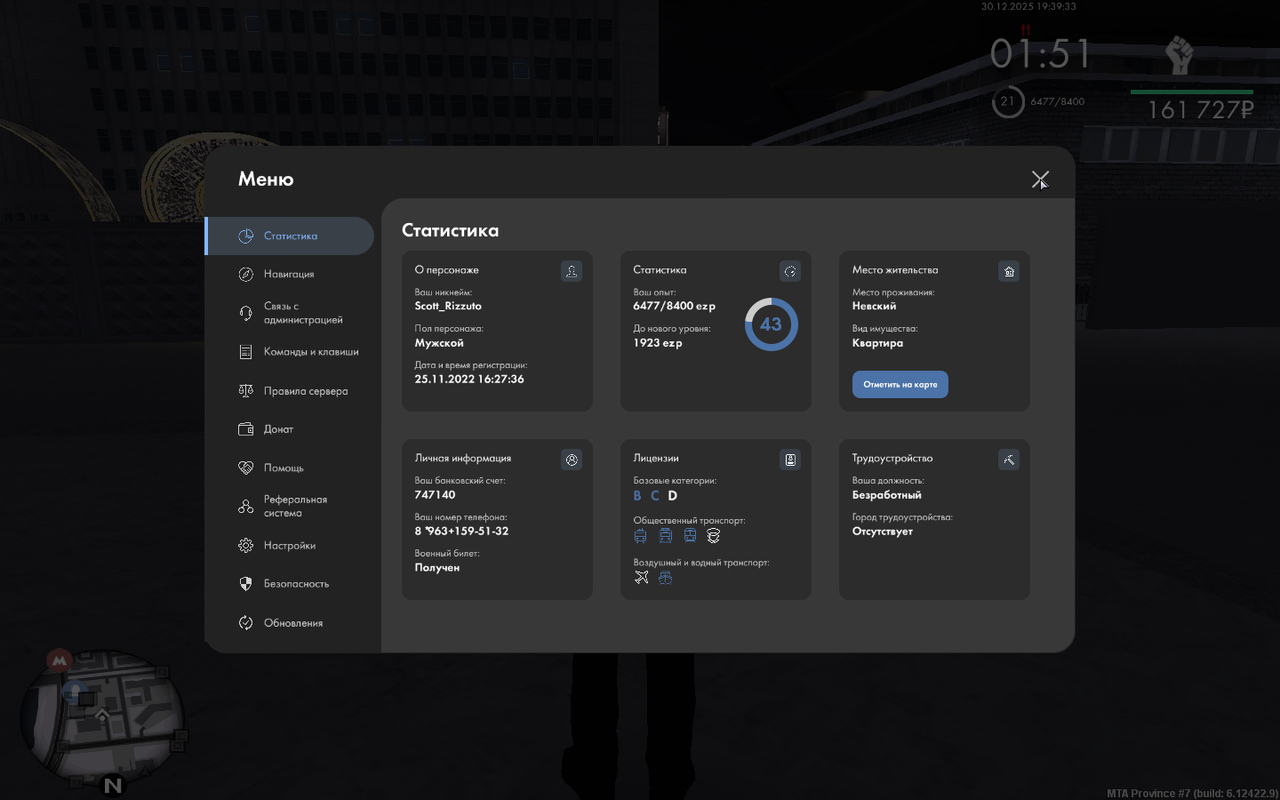Click the house icon on Место жительства card
The width and height of the screenshot is (1280, 800).
1009,271
